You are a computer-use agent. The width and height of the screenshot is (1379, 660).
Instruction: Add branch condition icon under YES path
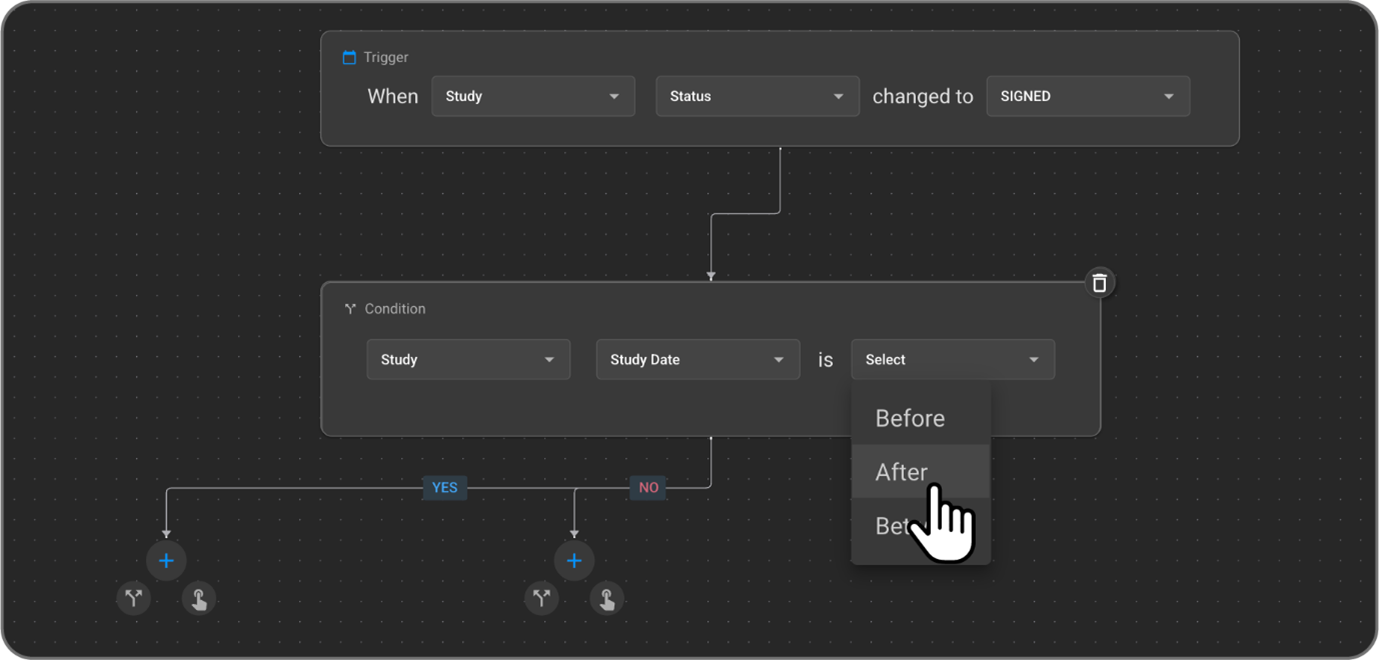tap(134, 598)
